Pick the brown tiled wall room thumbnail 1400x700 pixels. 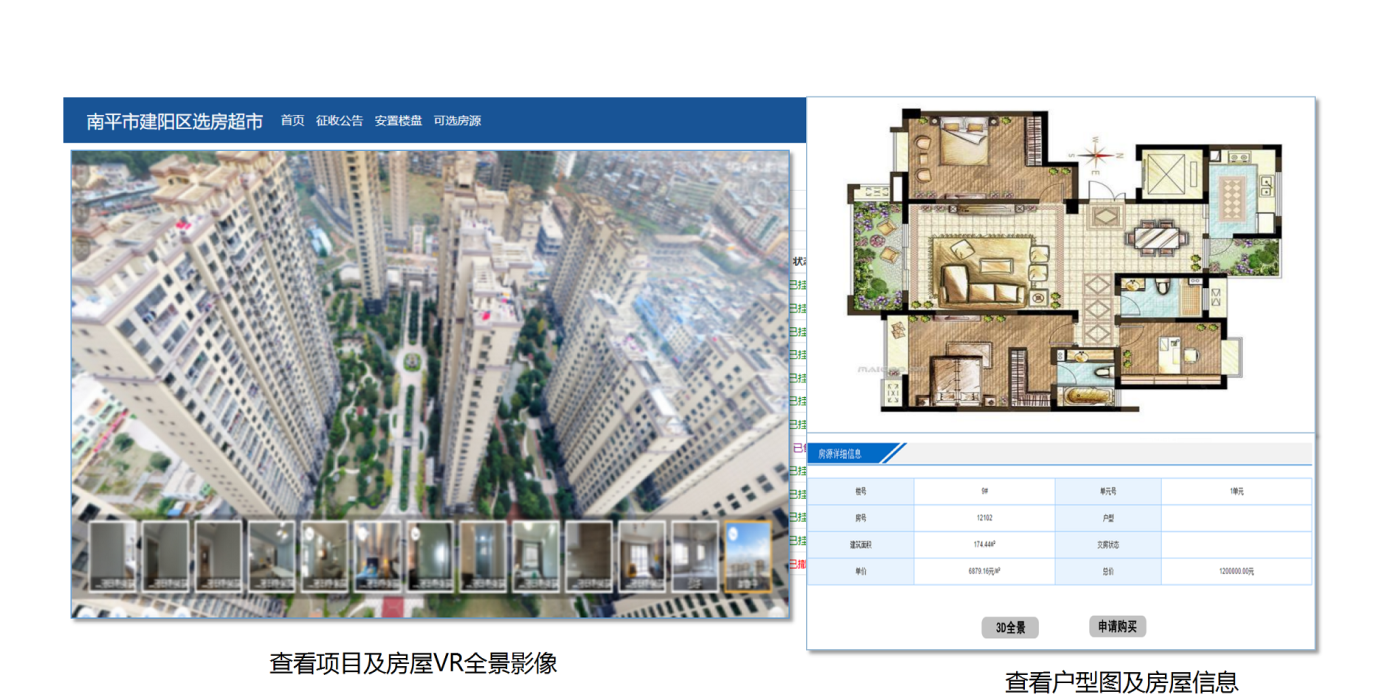click(x=588, y=557)
